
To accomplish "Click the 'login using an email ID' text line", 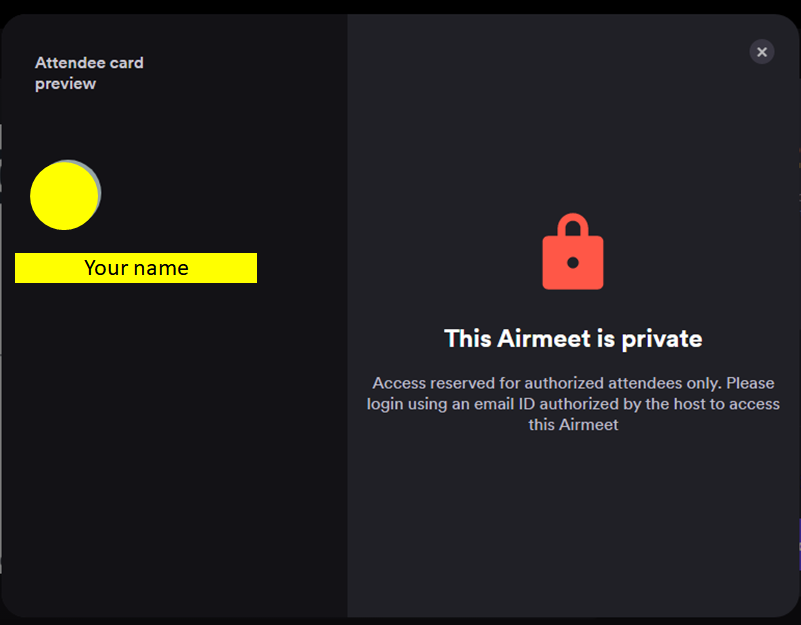I will 573,404.
